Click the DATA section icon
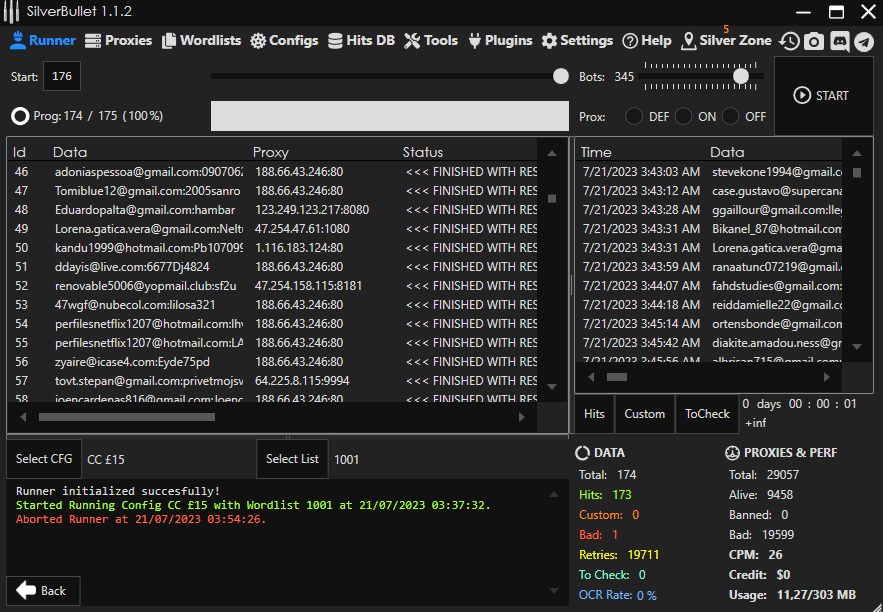Screen dimensions: 883x612 (582, 453)
